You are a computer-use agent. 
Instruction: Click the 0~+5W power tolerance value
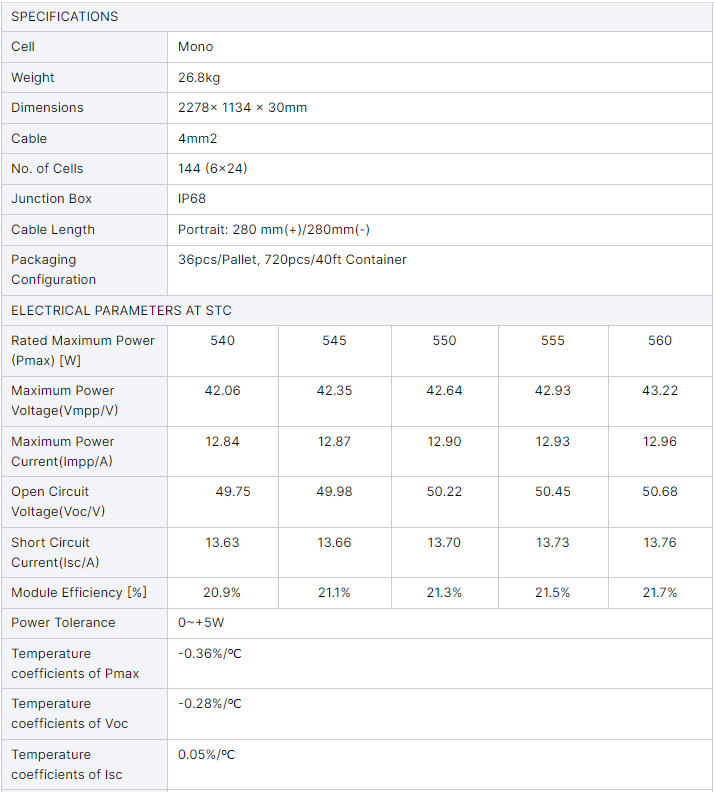[201, 623]
